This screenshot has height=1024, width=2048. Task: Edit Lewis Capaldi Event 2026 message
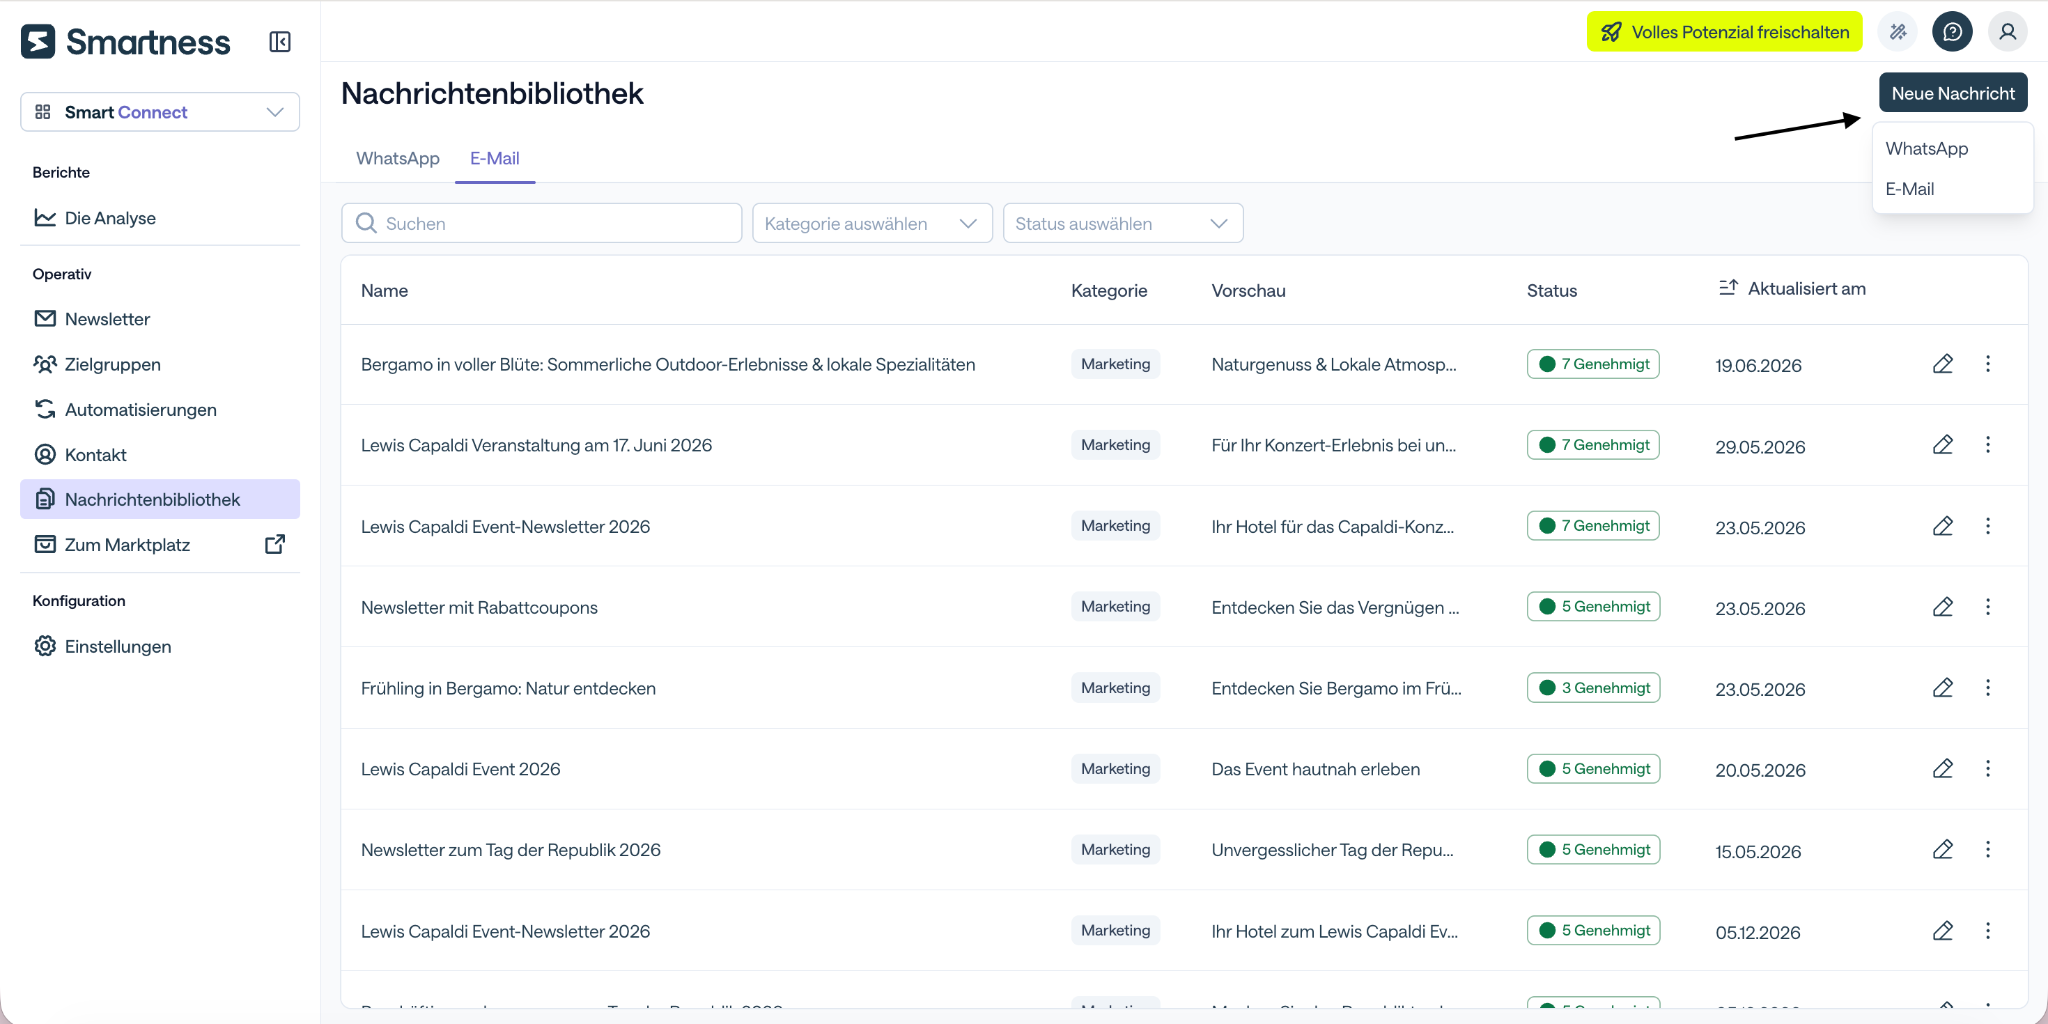point(1942,769)
